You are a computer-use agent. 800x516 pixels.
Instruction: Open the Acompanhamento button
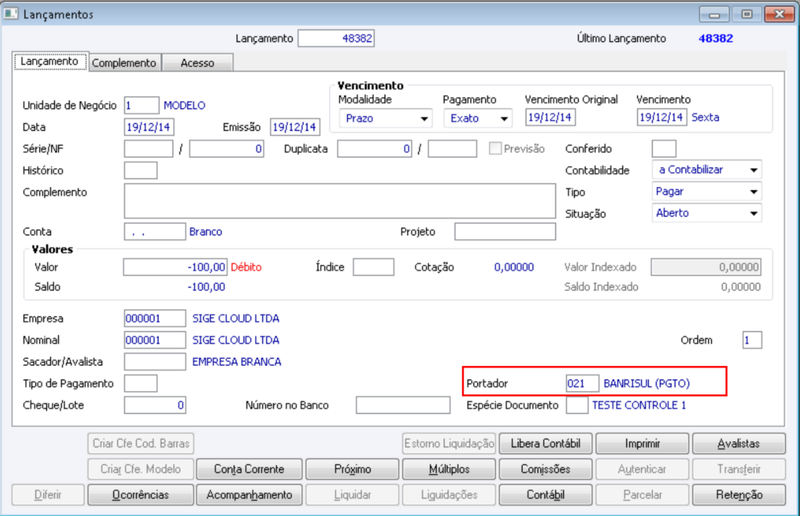[249, 495]
